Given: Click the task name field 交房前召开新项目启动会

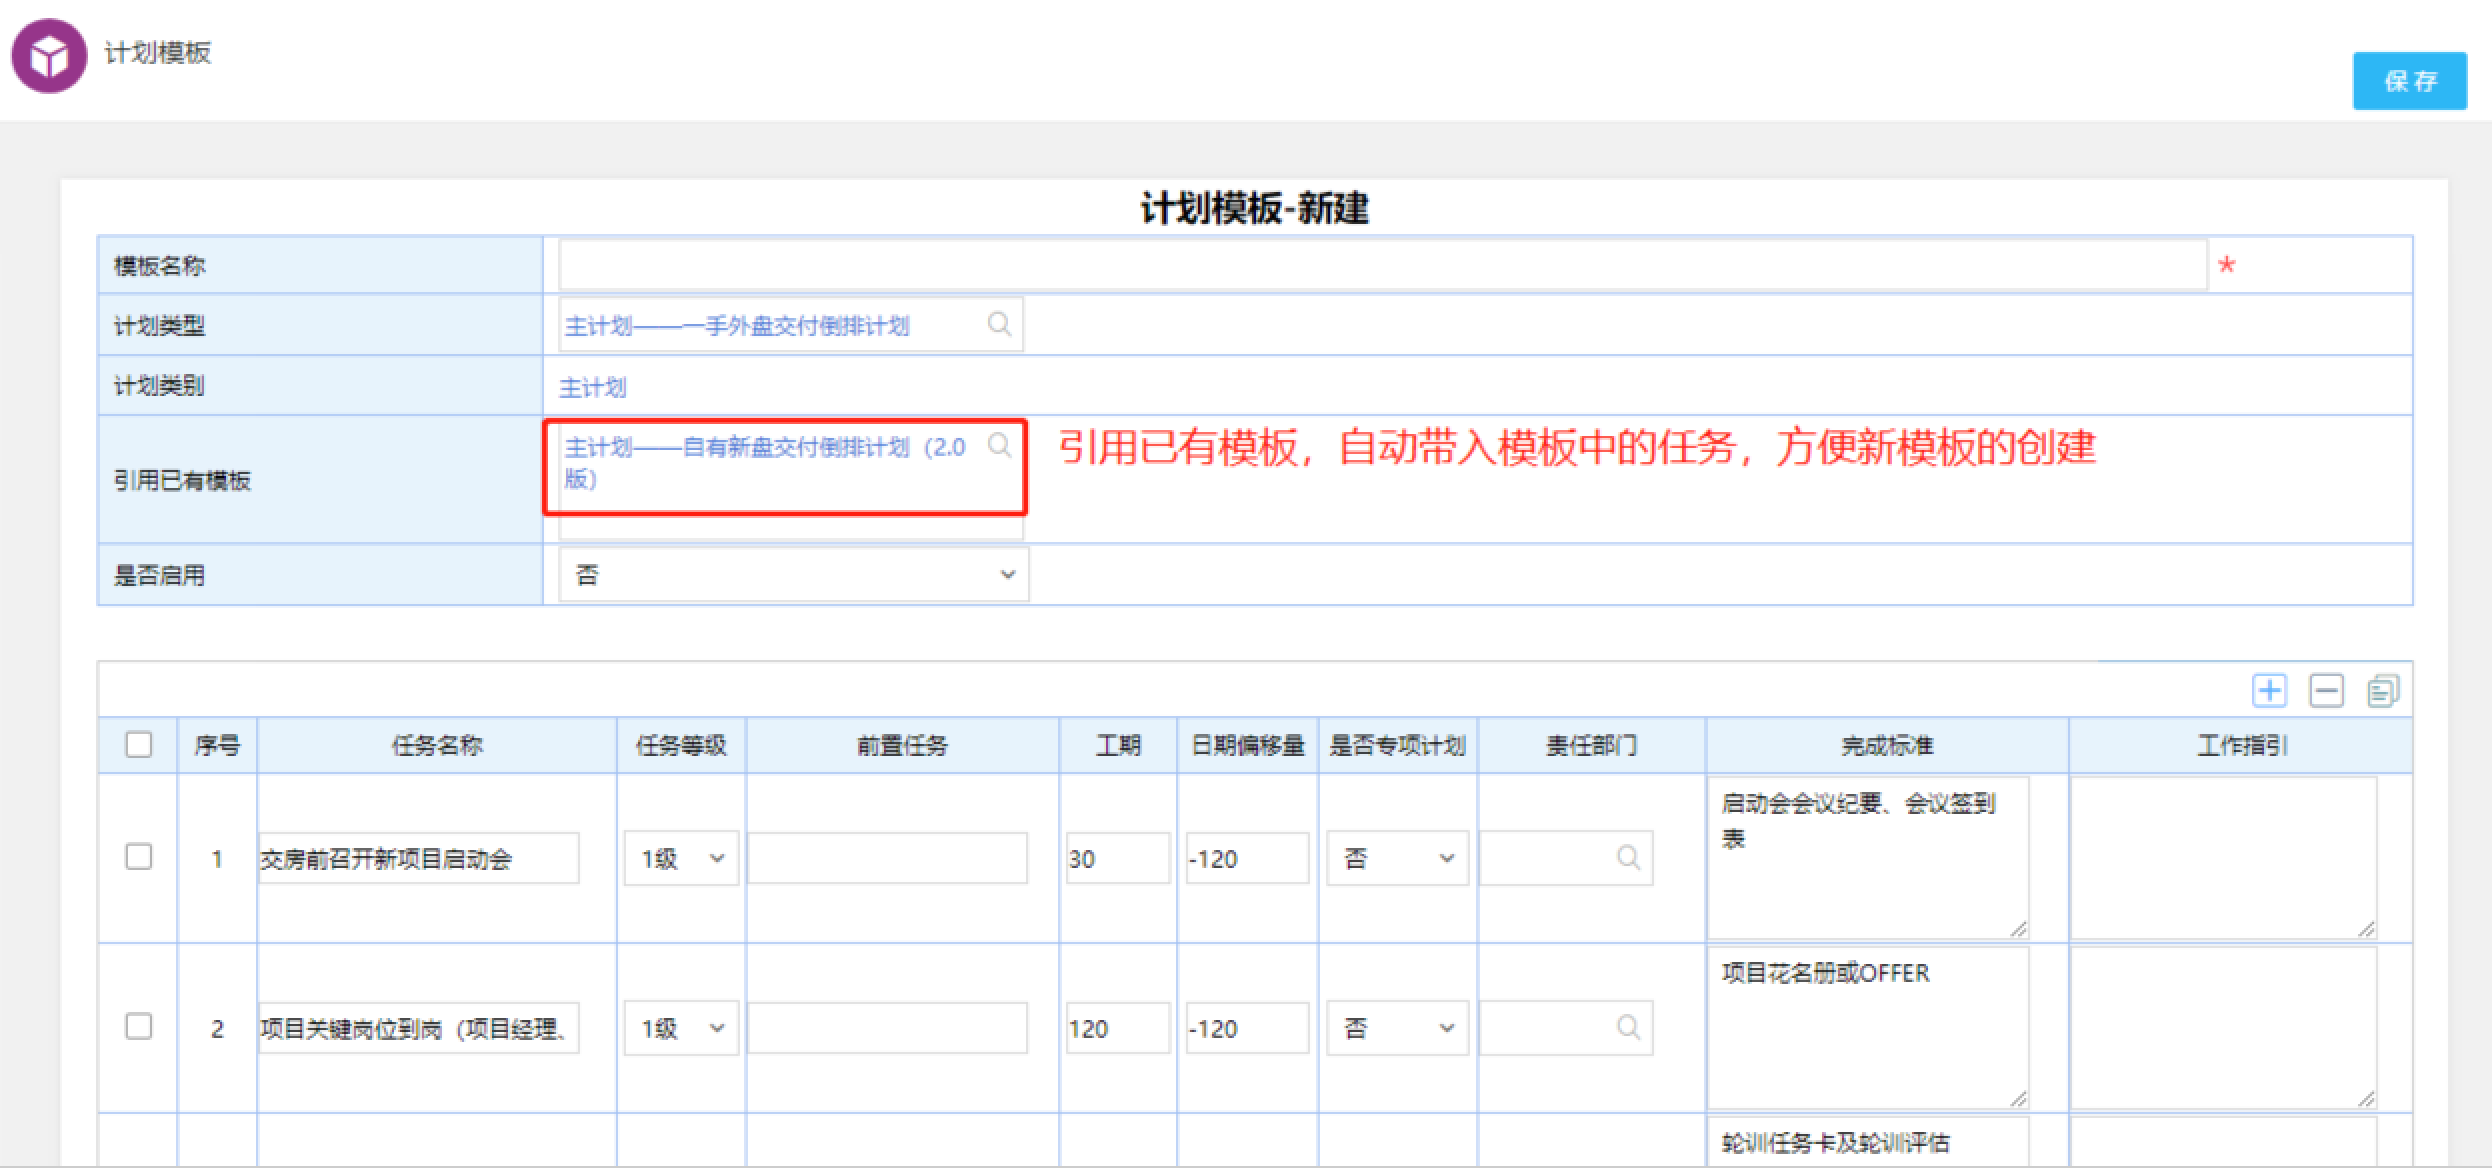Looking at the screenshot, I should [x=418, y=858].
